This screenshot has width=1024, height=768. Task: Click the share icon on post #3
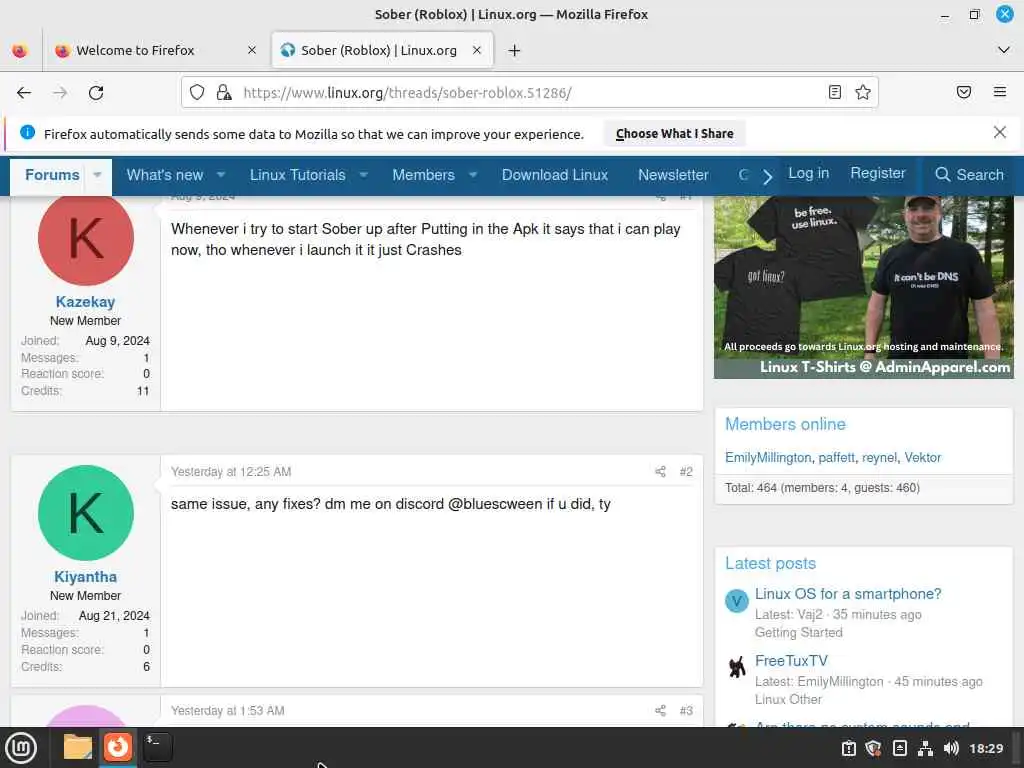(x=660, y=711)
